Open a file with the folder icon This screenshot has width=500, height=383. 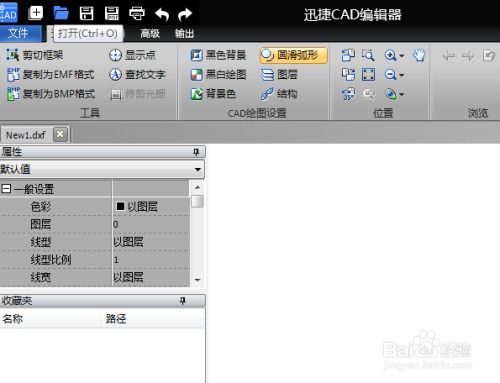click(61, 13)
